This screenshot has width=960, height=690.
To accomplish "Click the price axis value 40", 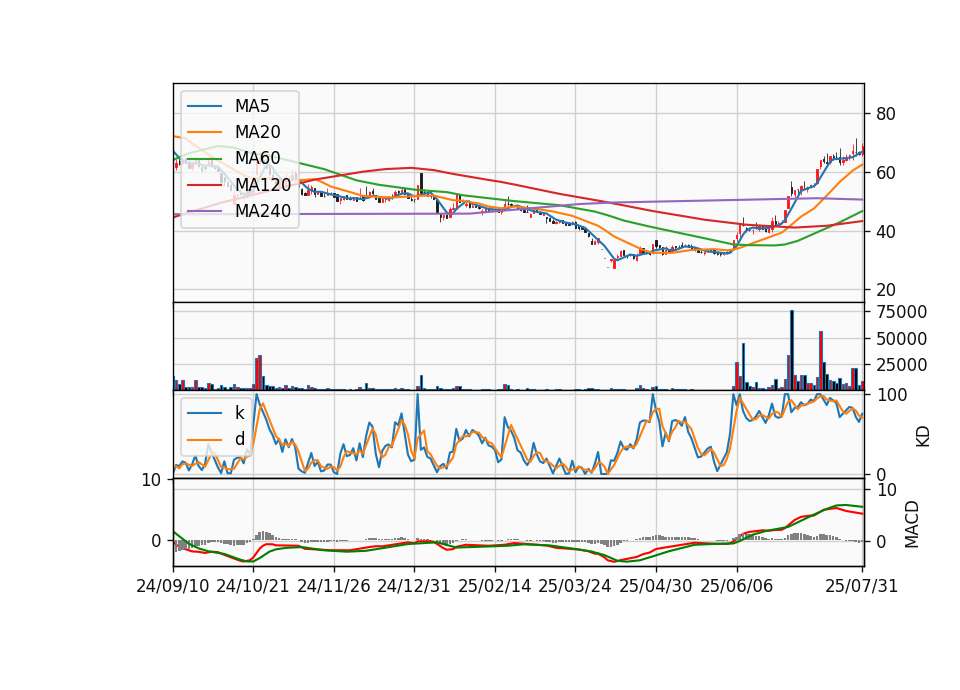I will (885, 231).
